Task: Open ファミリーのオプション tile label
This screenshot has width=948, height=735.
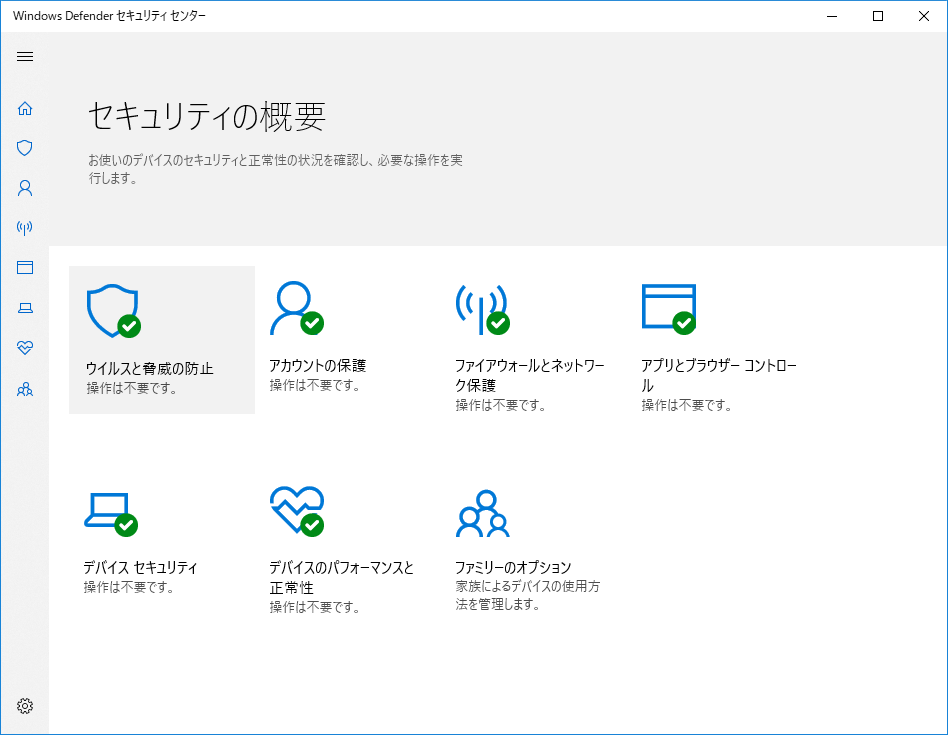Action: [x=513, y=568]
